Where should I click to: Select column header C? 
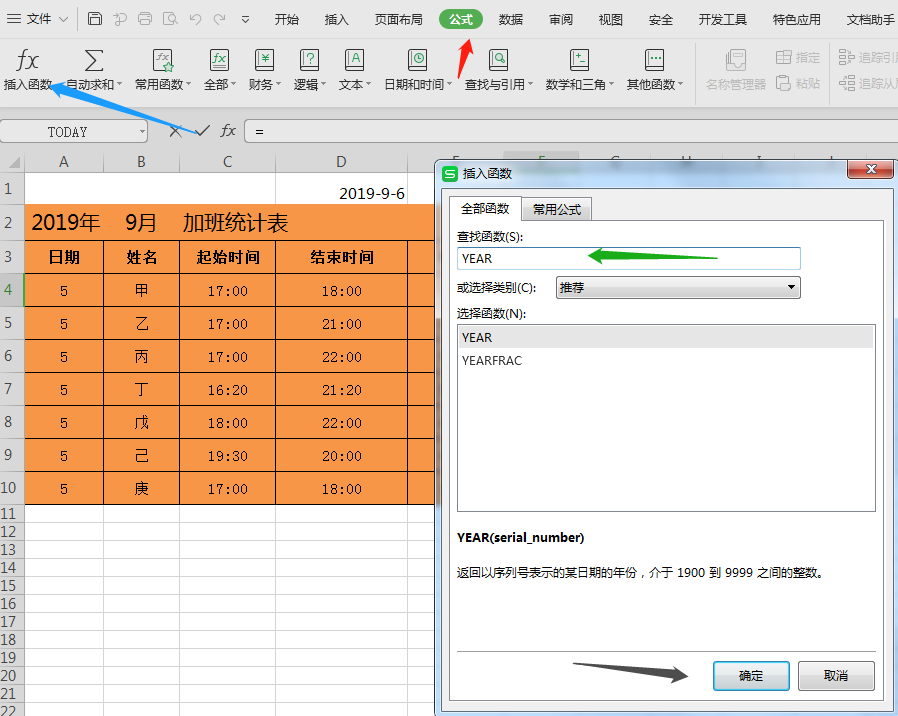227,162
